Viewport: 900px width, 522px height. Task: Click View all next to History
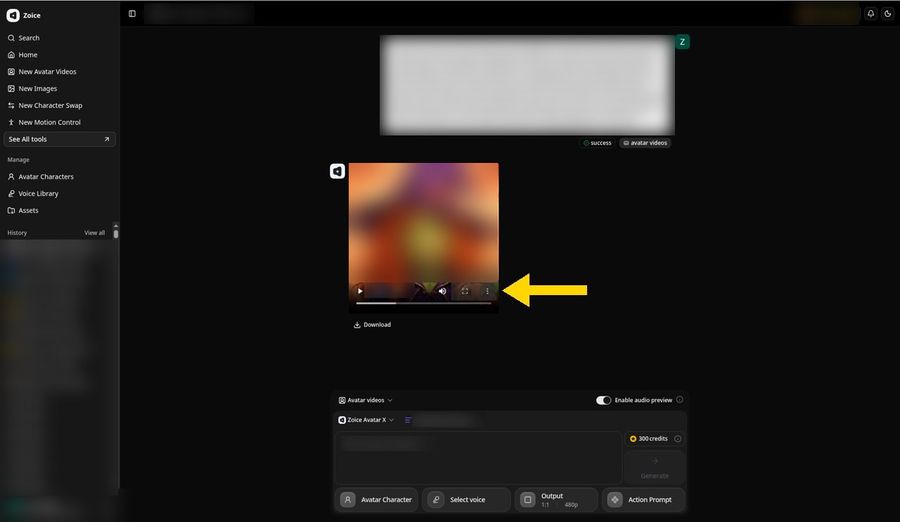(x=95, y=233)
